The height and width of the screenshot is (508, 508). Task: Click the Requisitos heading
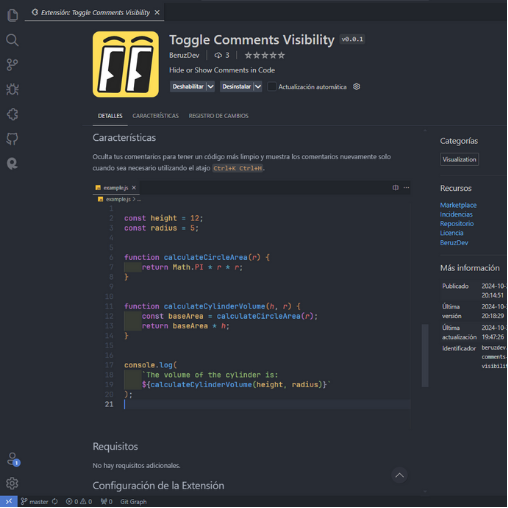(x=115, y=446)
